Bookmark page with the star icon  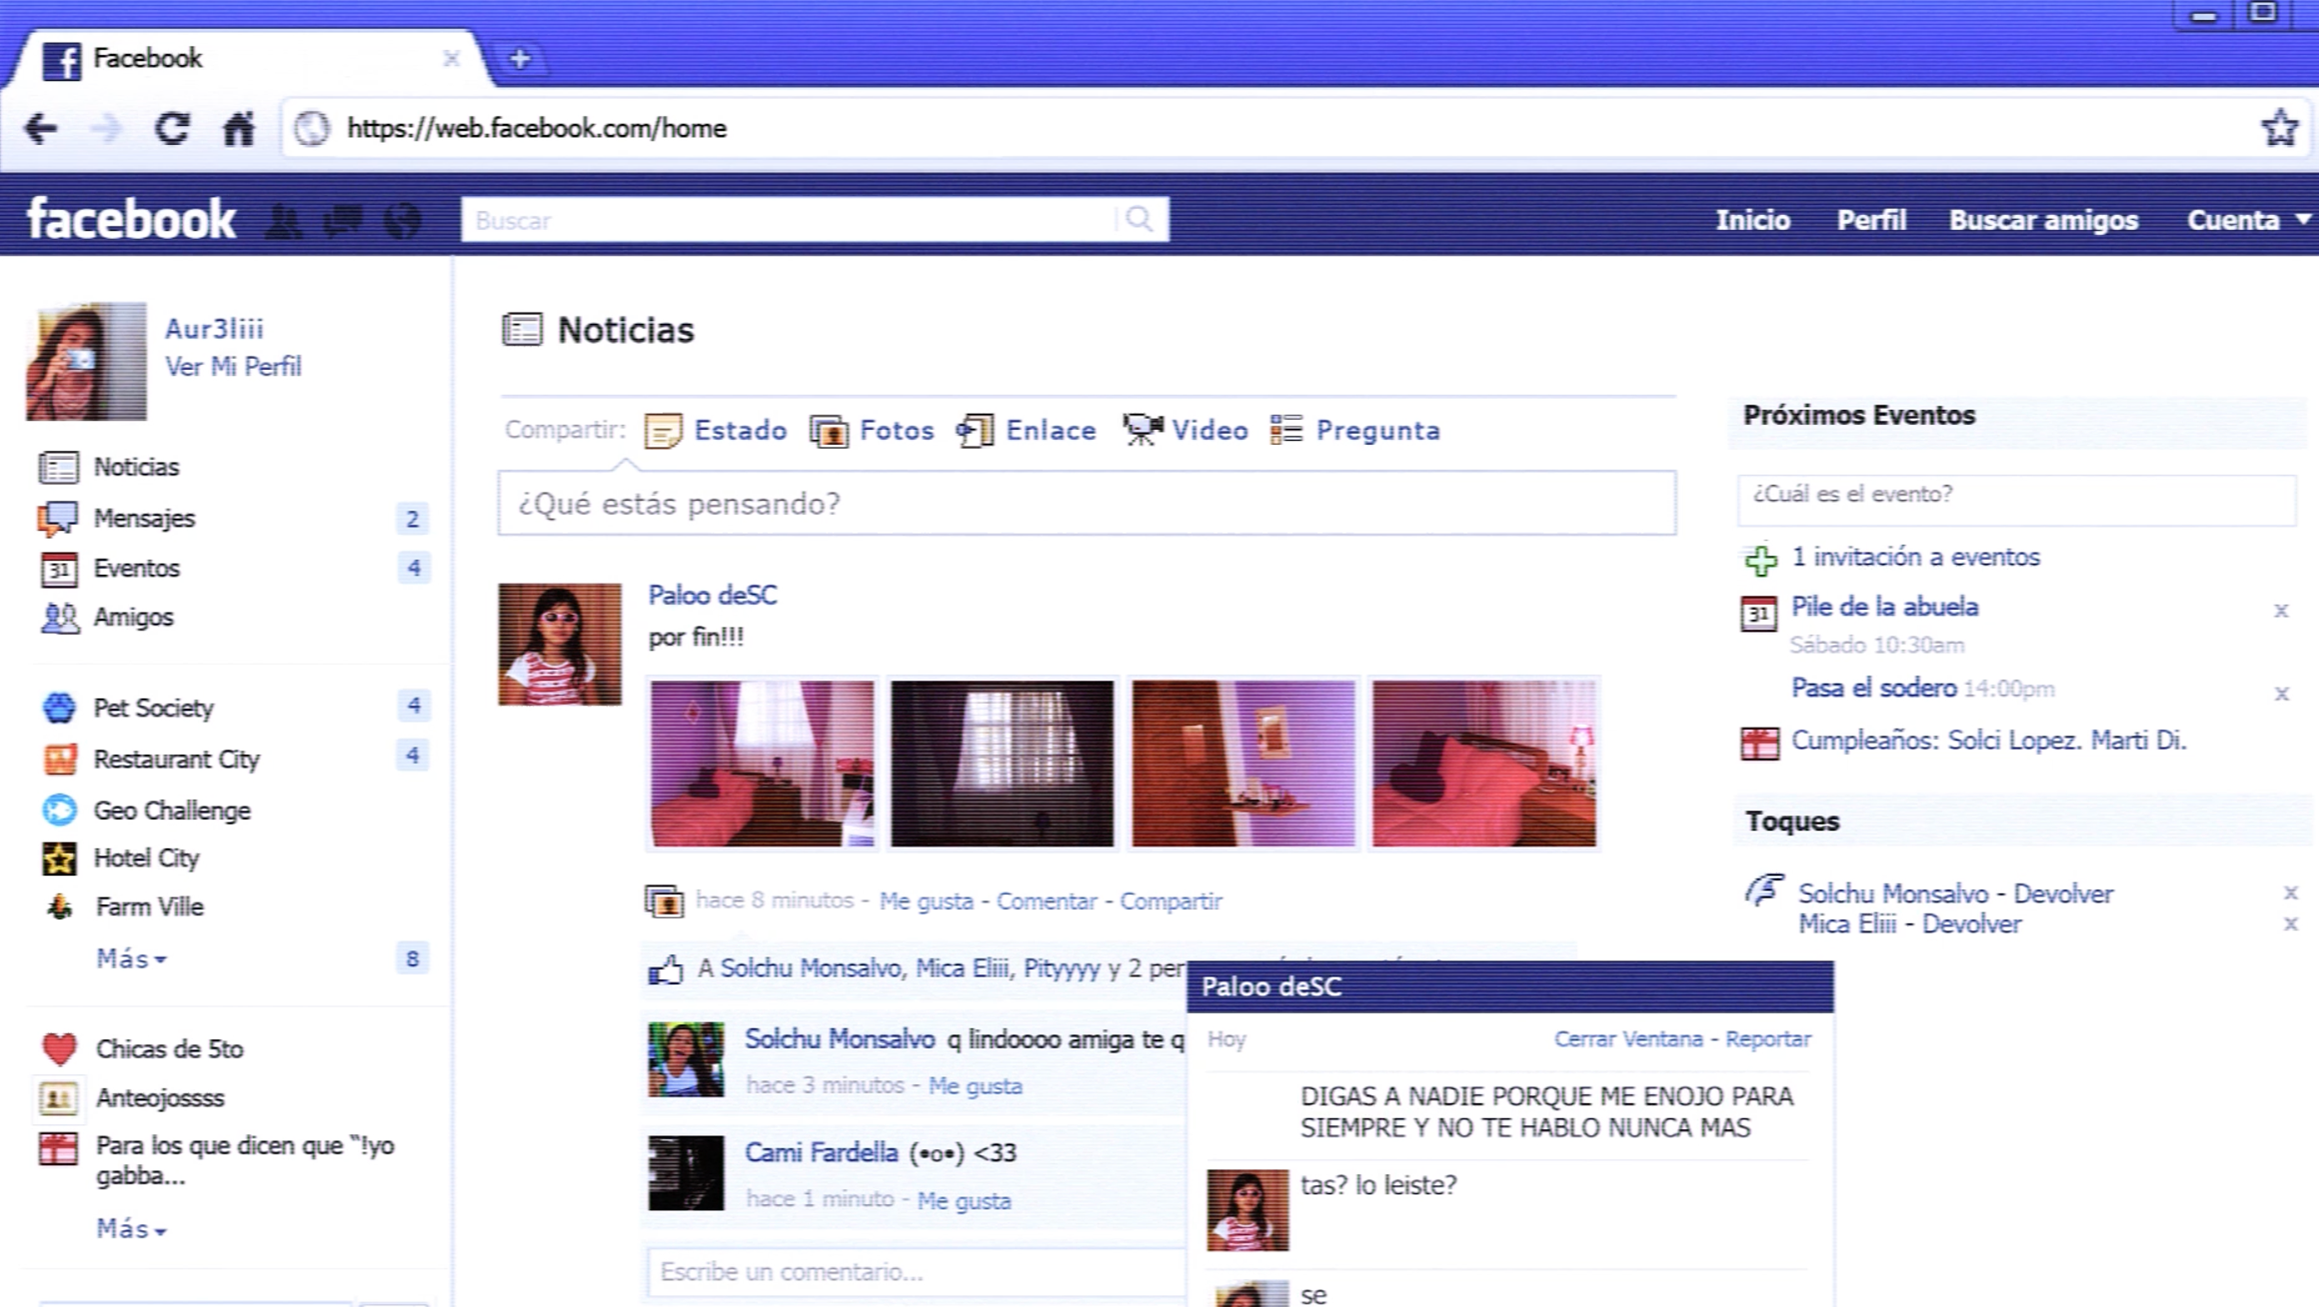pos(2279,128)
